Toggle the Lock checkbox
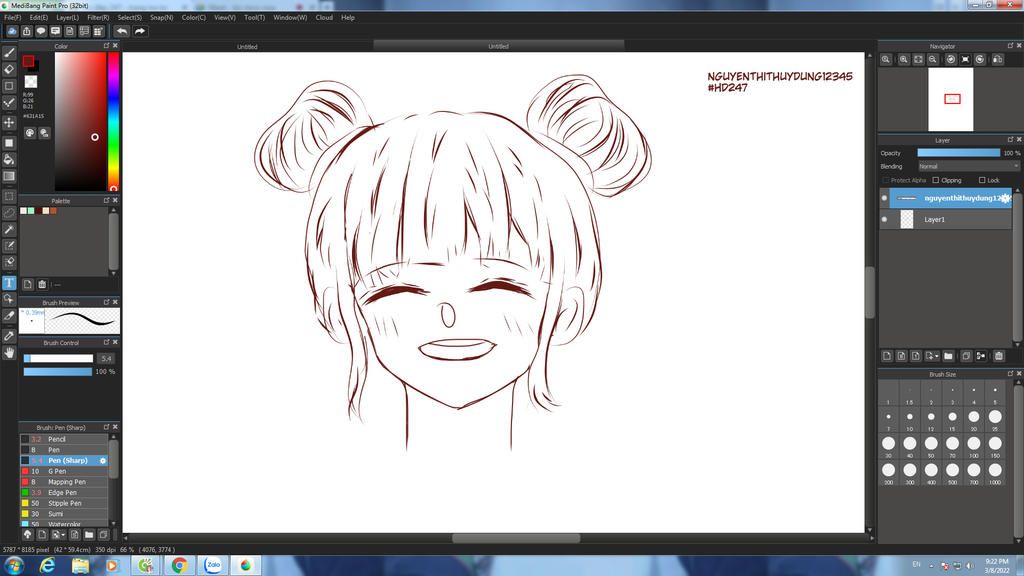This screenshot has width=1024, height=576. pyautogui.click(x=982, y=180)
